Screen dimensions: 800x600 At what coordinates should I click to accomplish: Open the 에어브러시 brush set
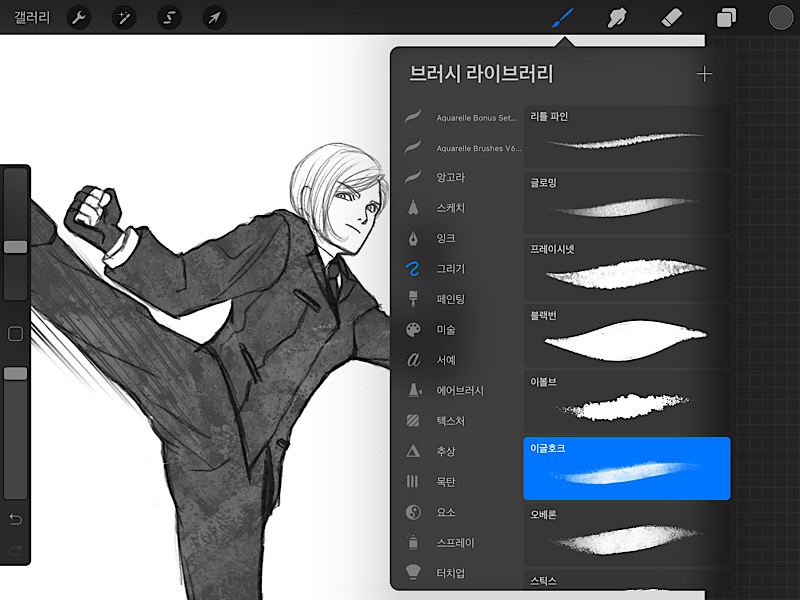(x=462, y=391)
